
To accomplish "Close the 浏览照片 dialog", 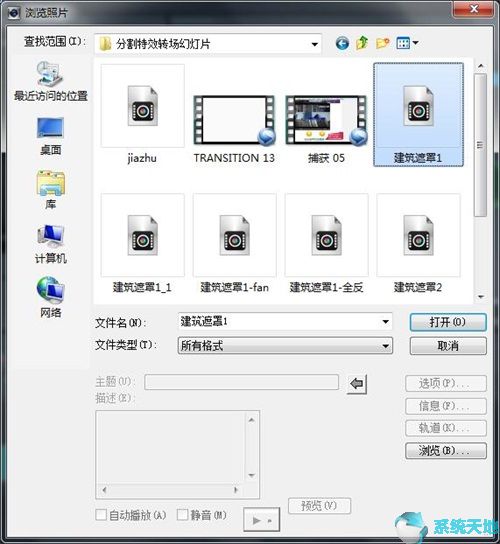I will pyautogui.click(x=474, y=9).
